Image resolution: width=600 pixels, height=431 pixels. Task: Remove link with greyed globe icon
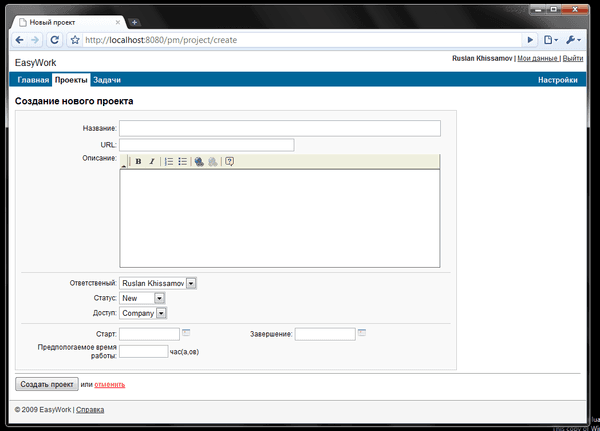coord(213,162)
